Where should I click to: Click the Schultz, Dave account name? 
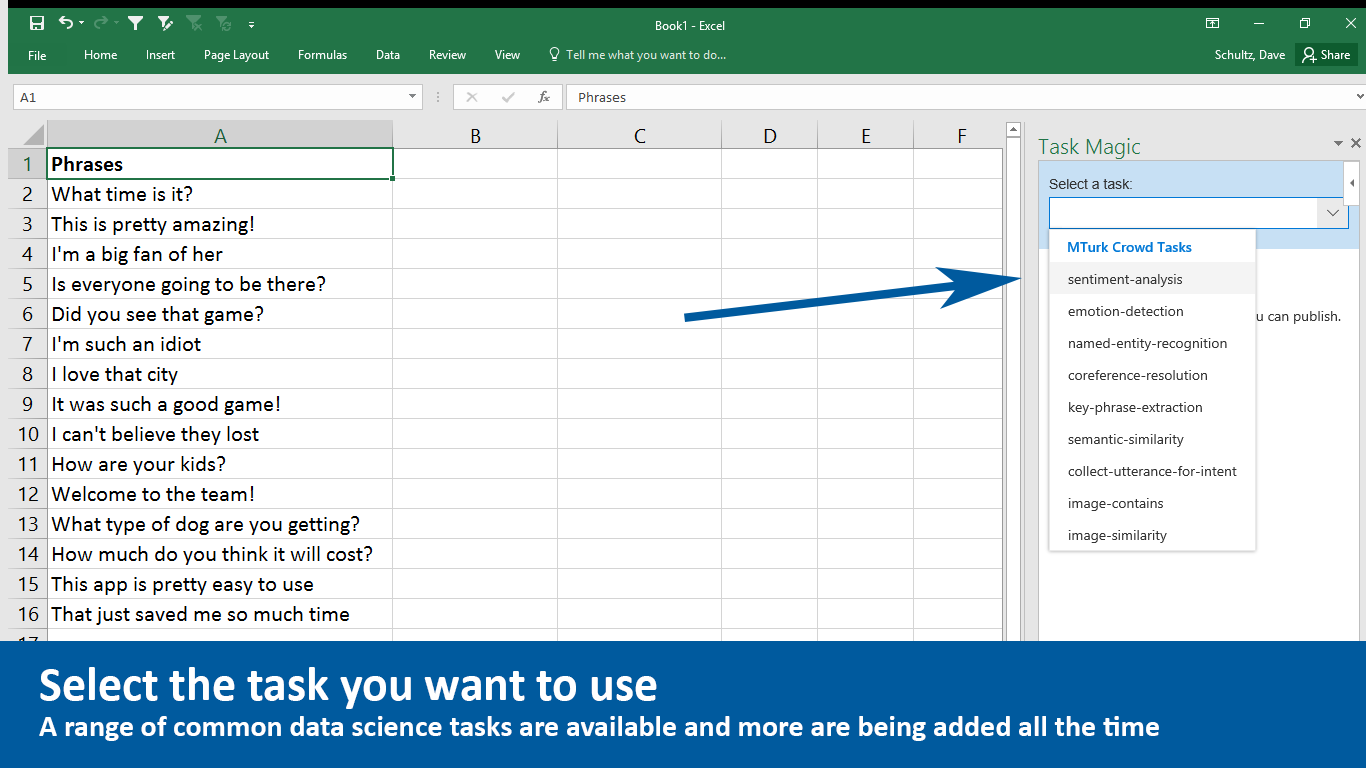click(1250, 55)
